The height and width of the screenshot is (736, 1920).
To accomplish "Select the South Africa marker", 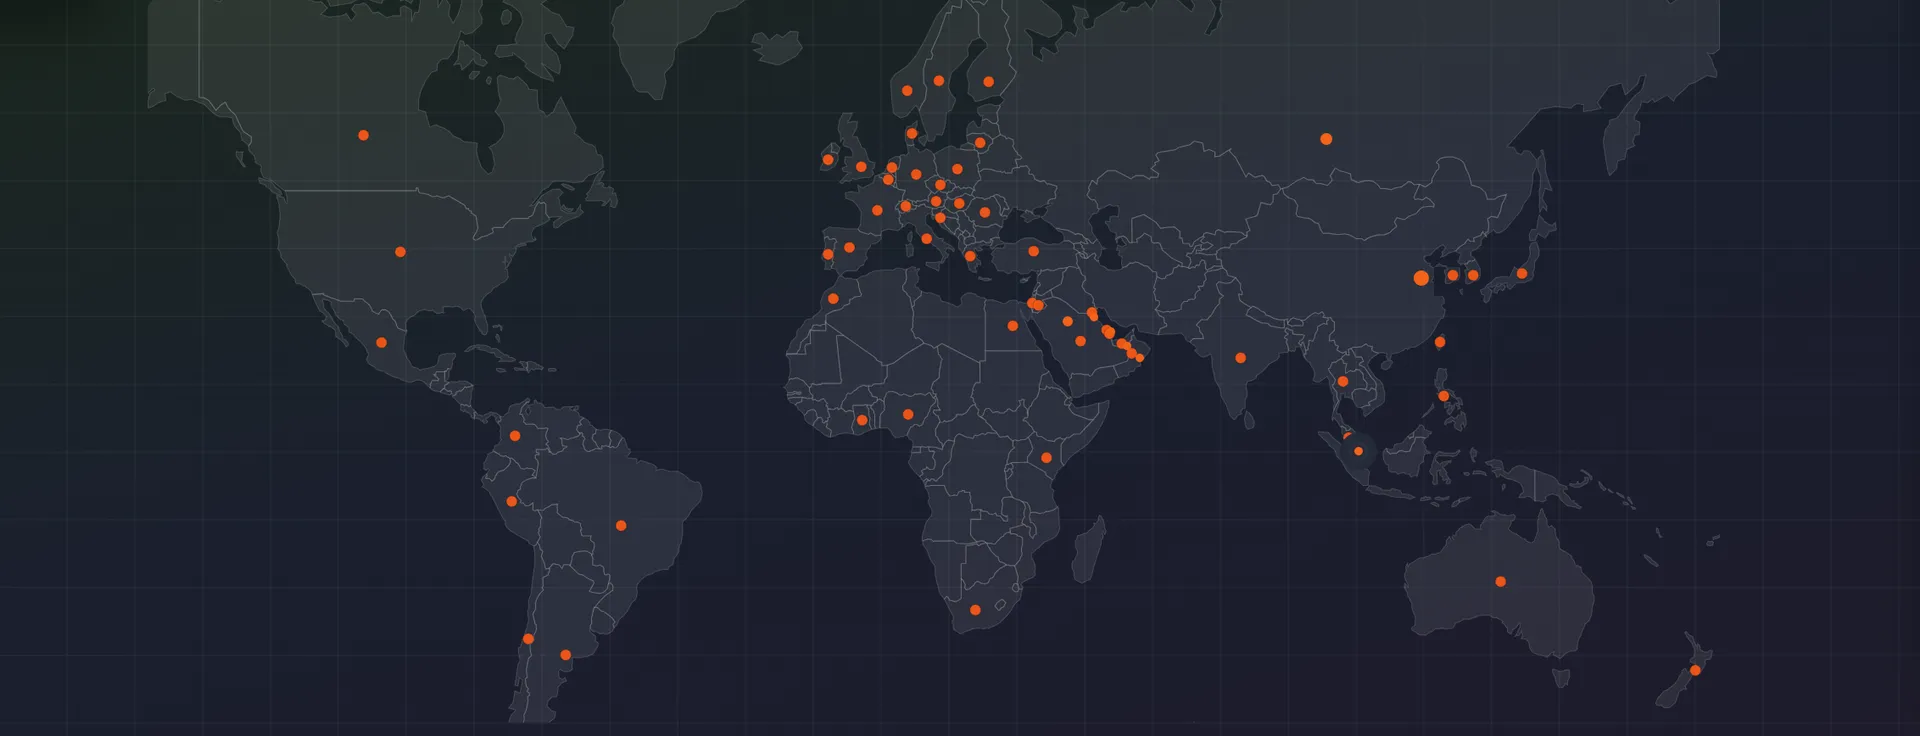I will 975,610.
